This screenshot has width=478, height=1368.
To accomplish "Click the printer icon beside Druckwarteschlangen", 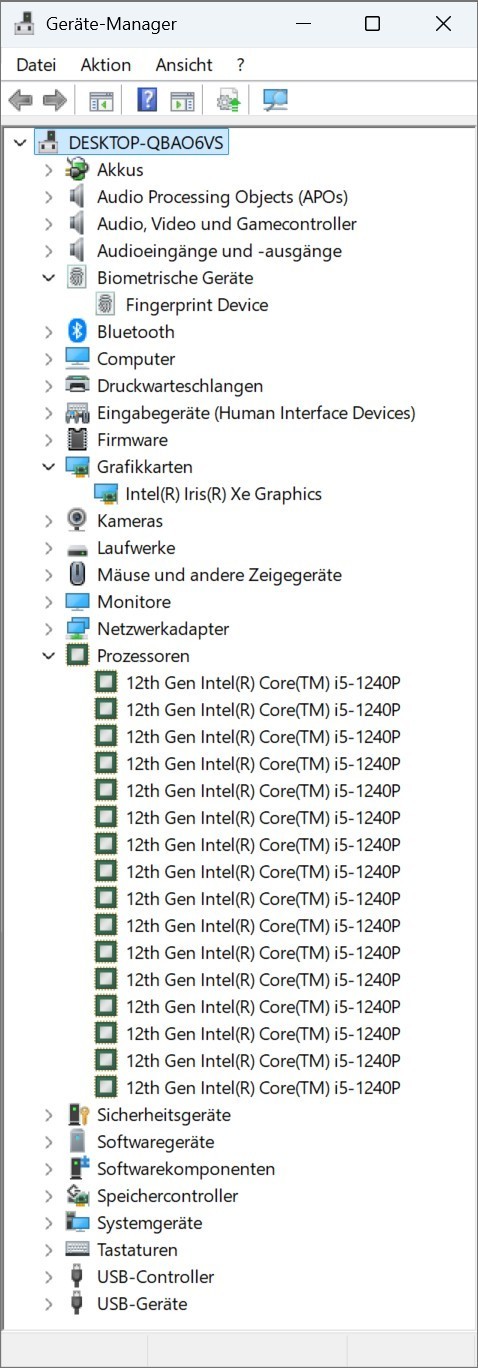I will point(77,386).
